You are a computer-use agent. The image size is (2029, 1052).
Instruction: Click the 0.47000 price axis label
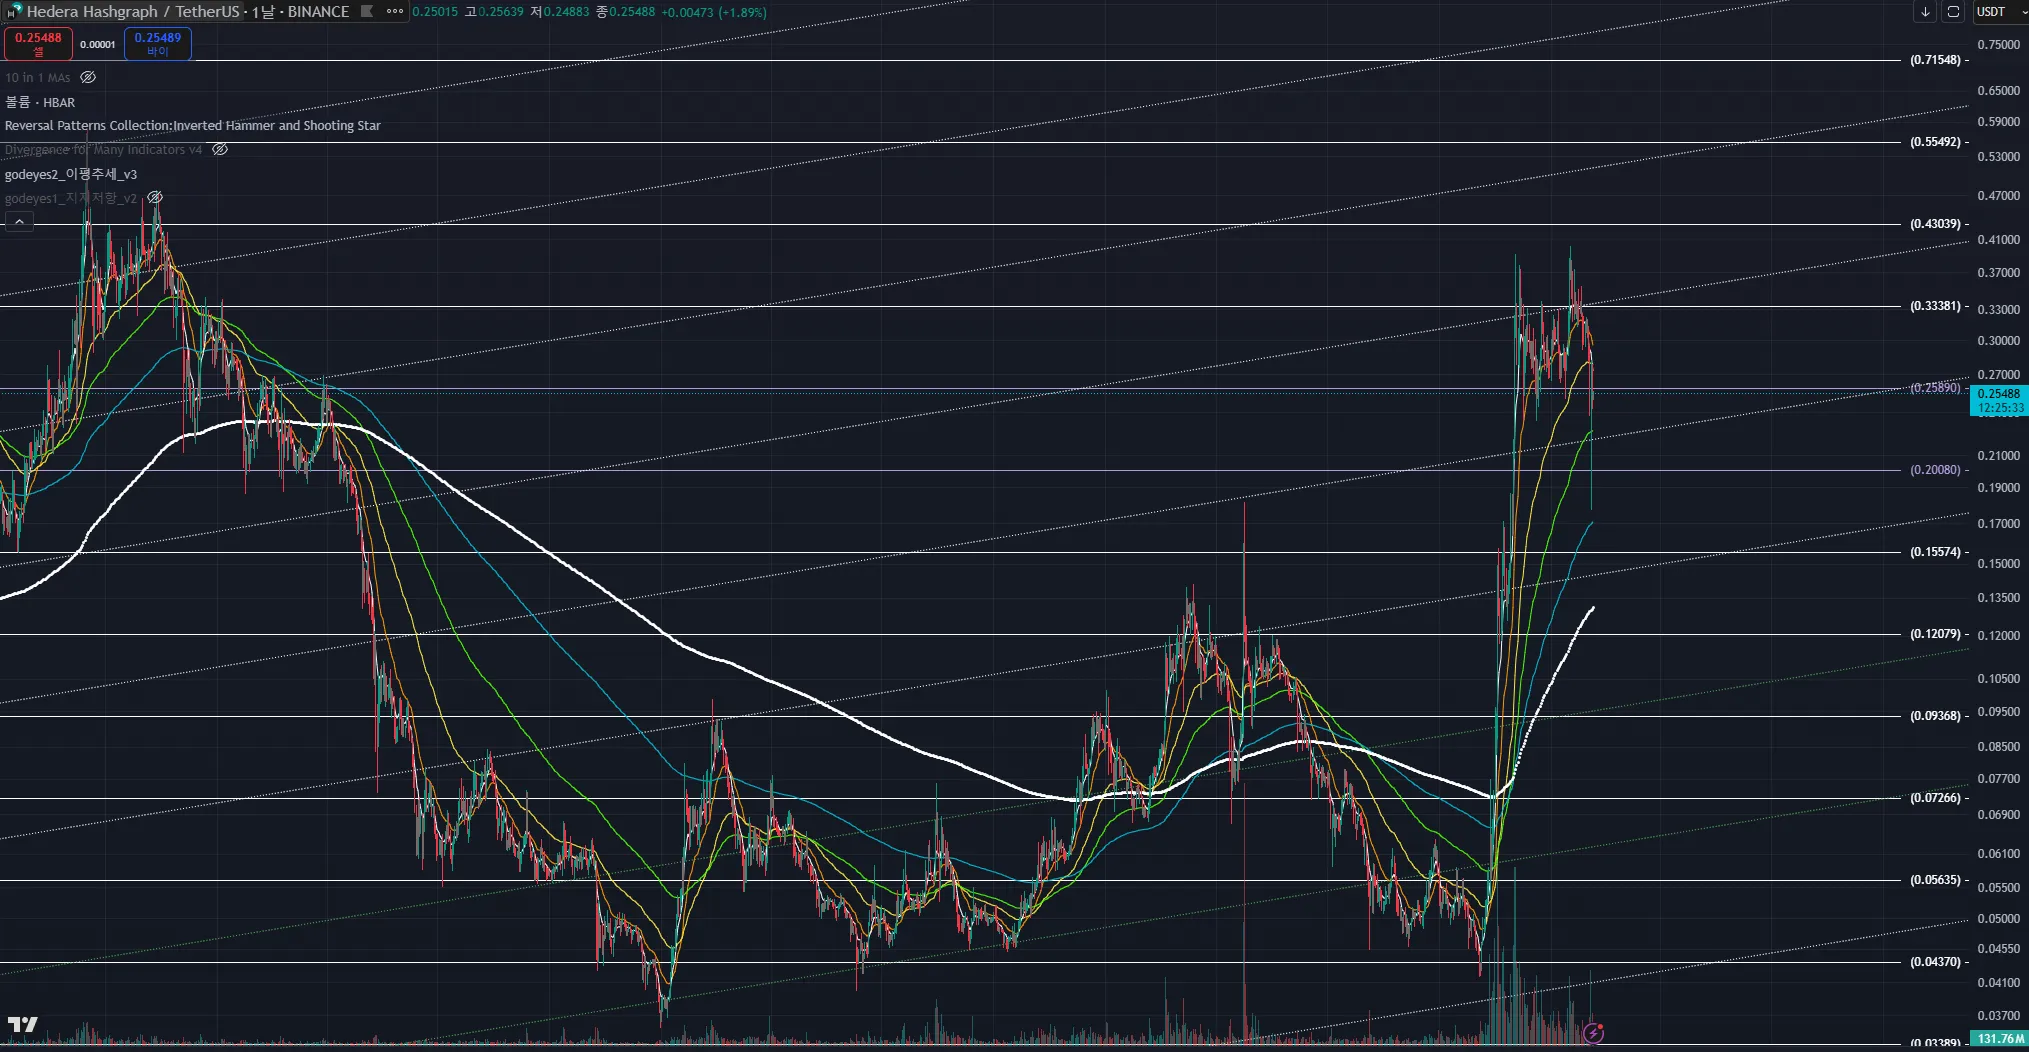(x=1998, y=196)
